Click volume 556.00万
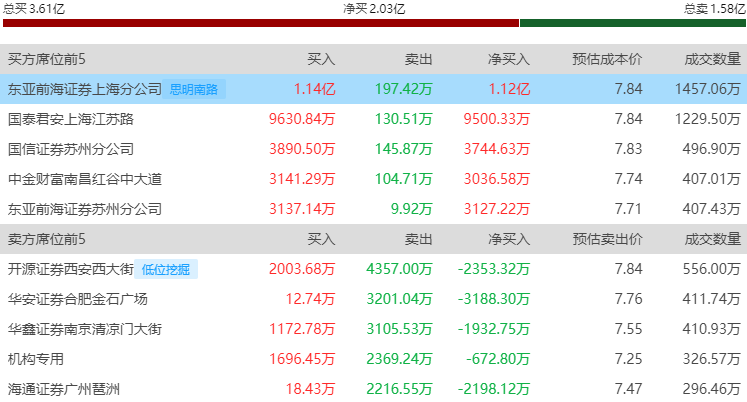The image size is (747, 402). tap(711, 269)
